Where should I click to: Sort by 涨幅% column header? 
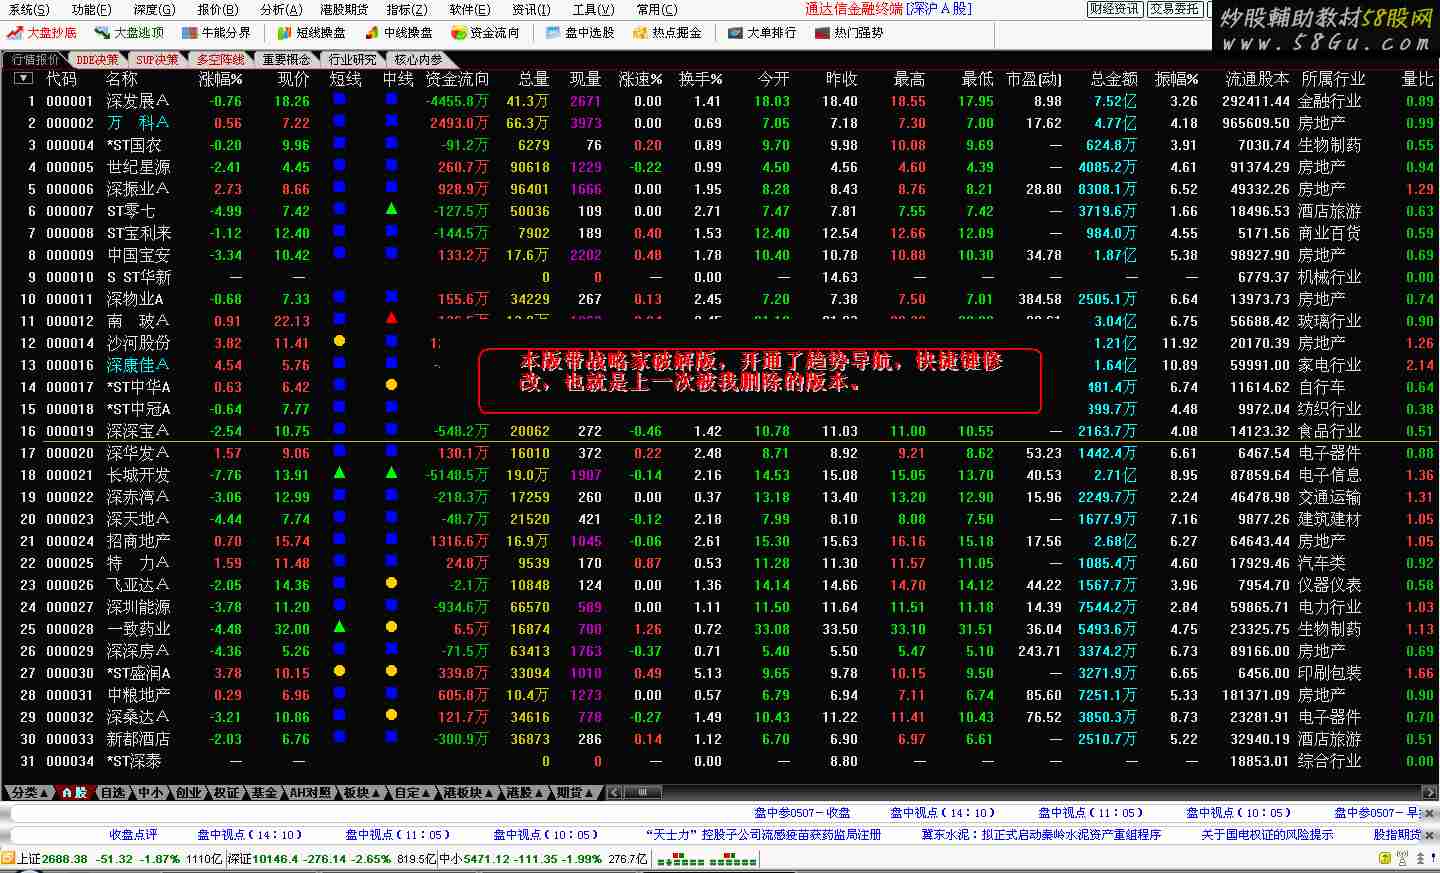[x=221, y=78]
